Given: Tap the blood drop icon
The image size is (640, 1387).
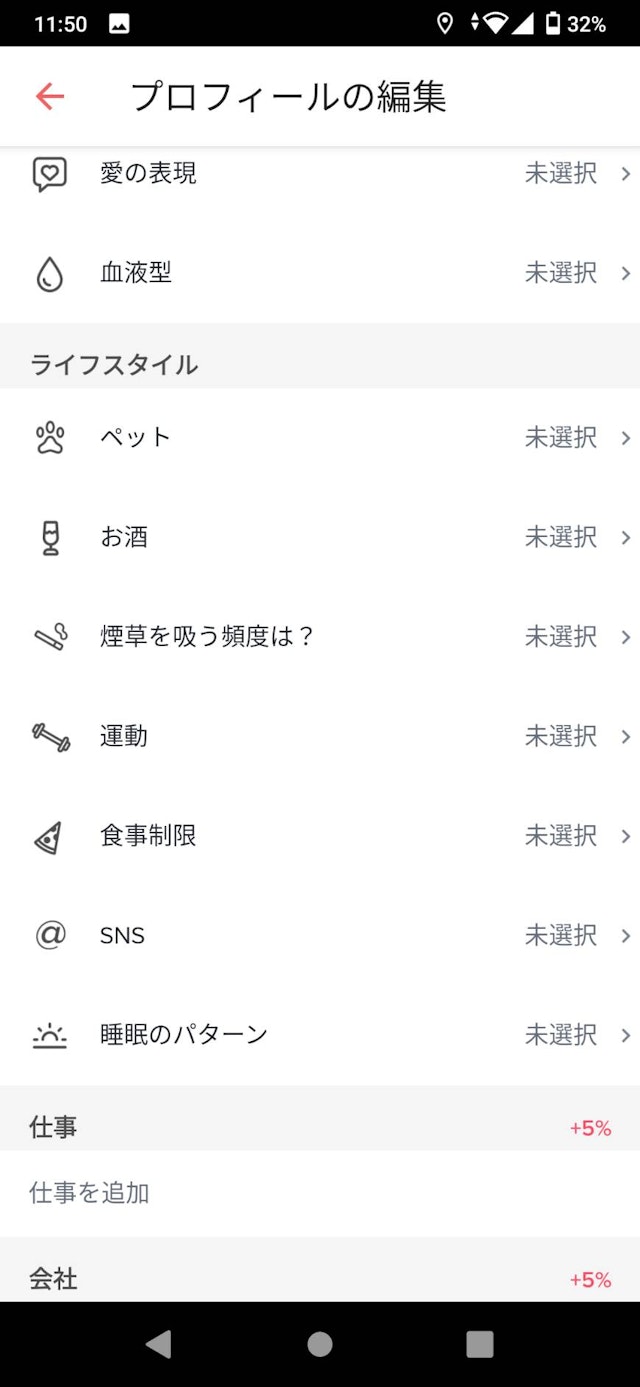Looking at the screenshot, I should [x=50, y=274].
